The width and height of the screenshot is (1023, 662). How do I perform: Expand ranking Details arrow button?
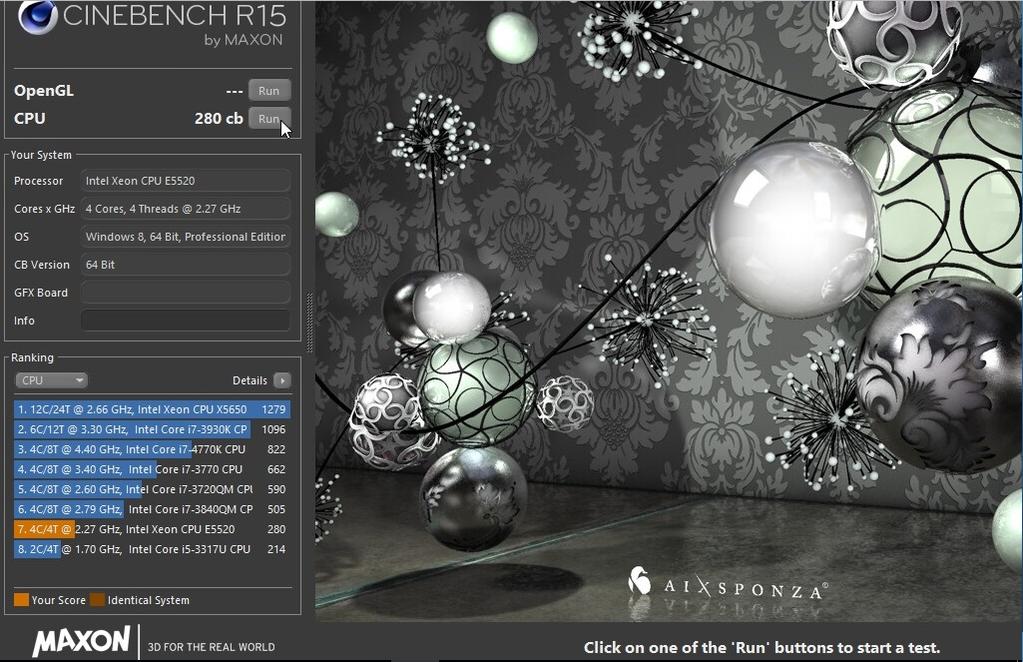coord(282,380)
